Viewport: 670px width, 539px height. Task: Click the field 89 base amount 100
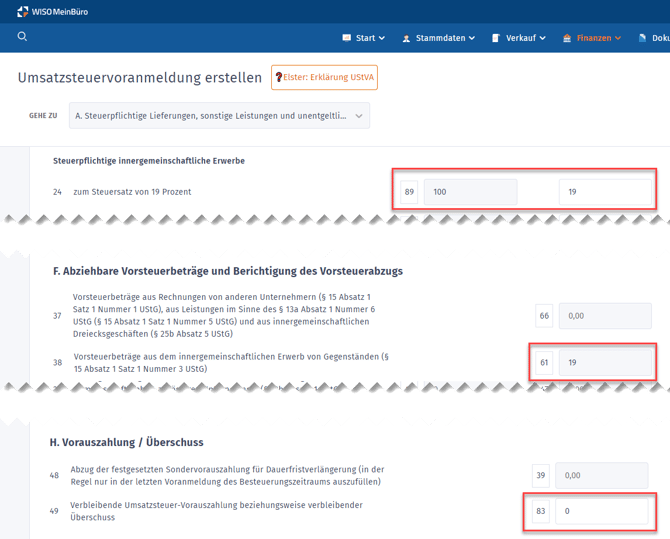470,192
